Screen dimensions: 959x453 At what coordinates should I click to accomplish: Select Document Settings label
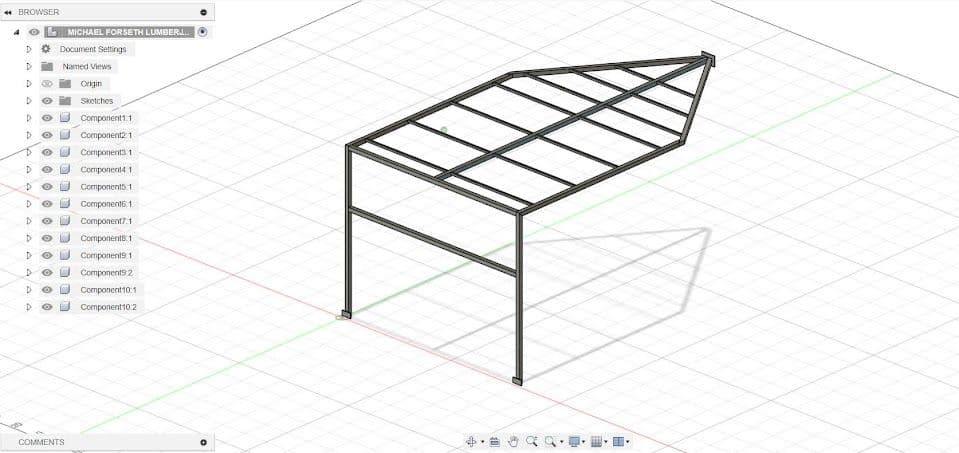(93, 49)
